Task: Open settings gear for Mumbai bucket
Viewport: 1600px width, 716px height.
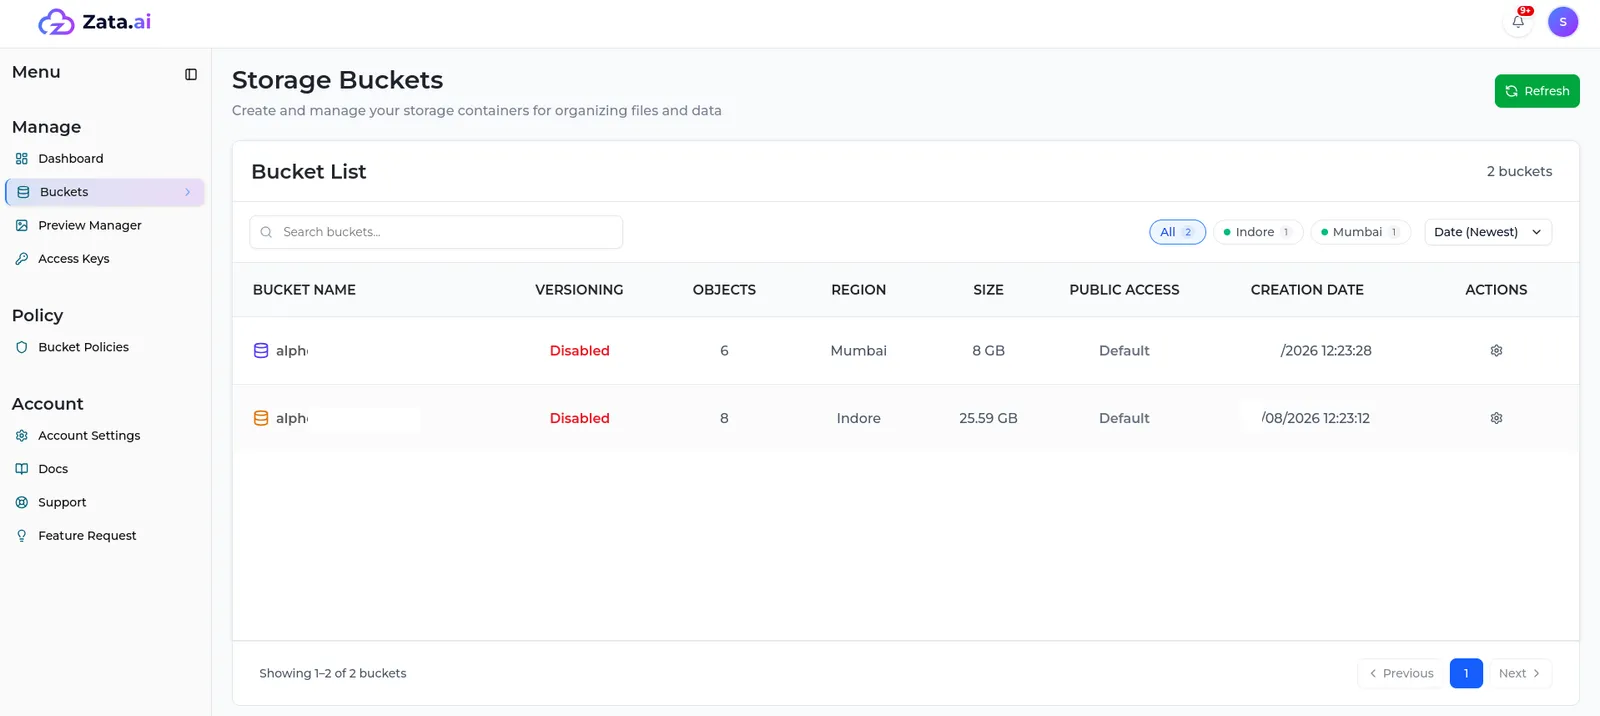Action: tap(1496, 351)
